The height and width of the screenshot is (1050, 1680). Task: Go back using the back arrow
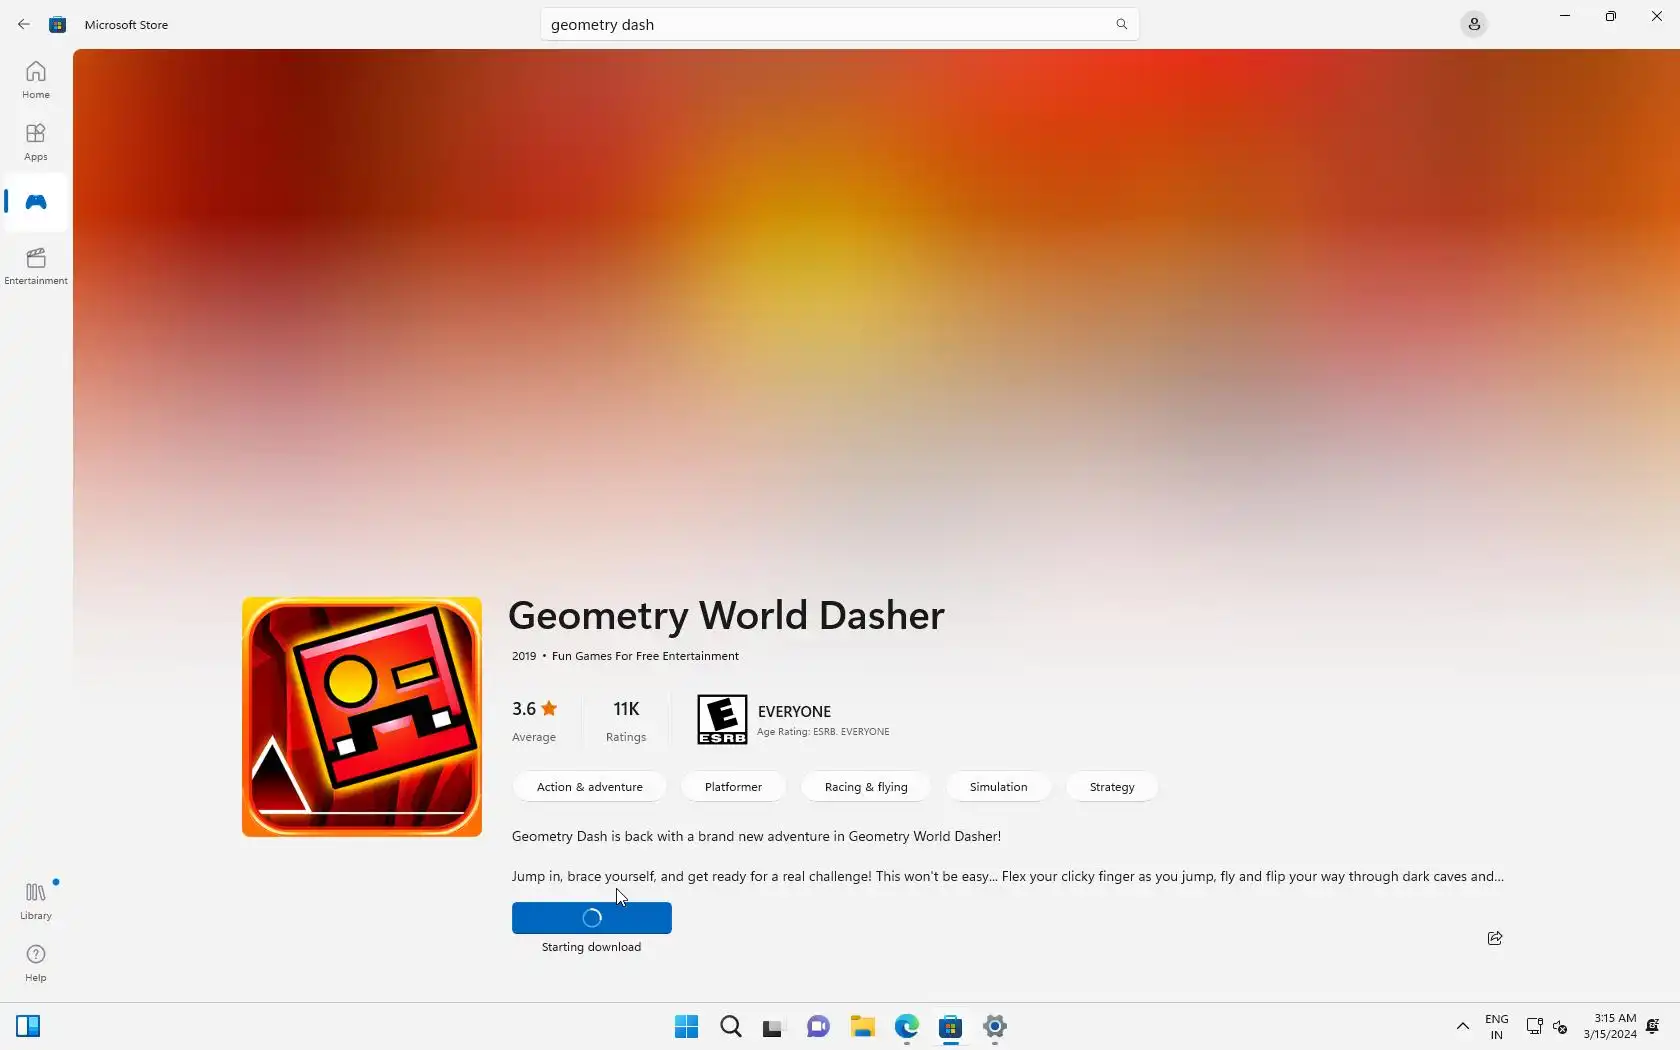[x=24, y=24]
